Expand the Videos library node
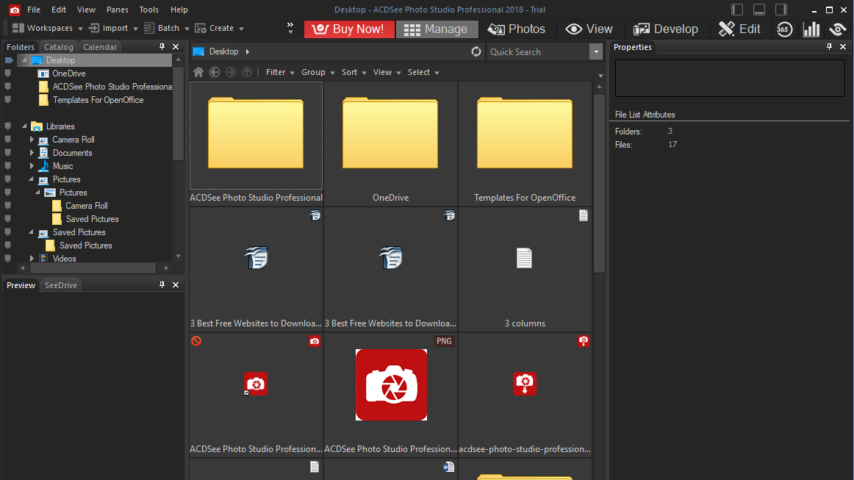The height and width of the screenshot is (480, 854). pos(32,258)
